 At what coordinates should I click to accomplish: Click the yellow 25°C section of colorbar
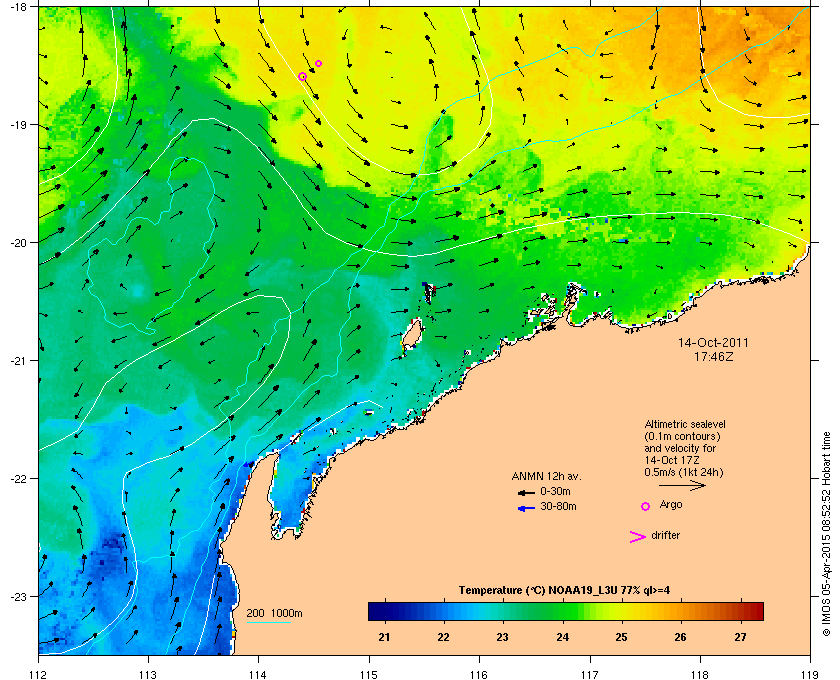pyautogui.click(x=621, y=611)
